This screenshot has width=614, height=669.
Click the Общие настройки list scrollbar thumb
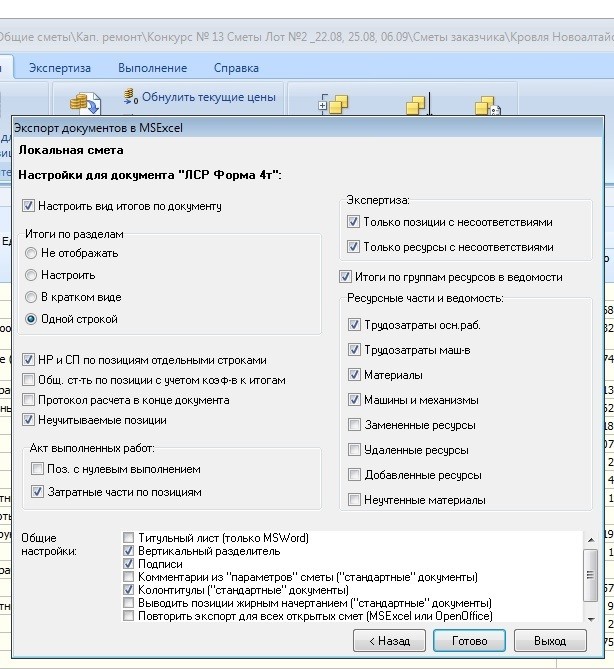591,575
